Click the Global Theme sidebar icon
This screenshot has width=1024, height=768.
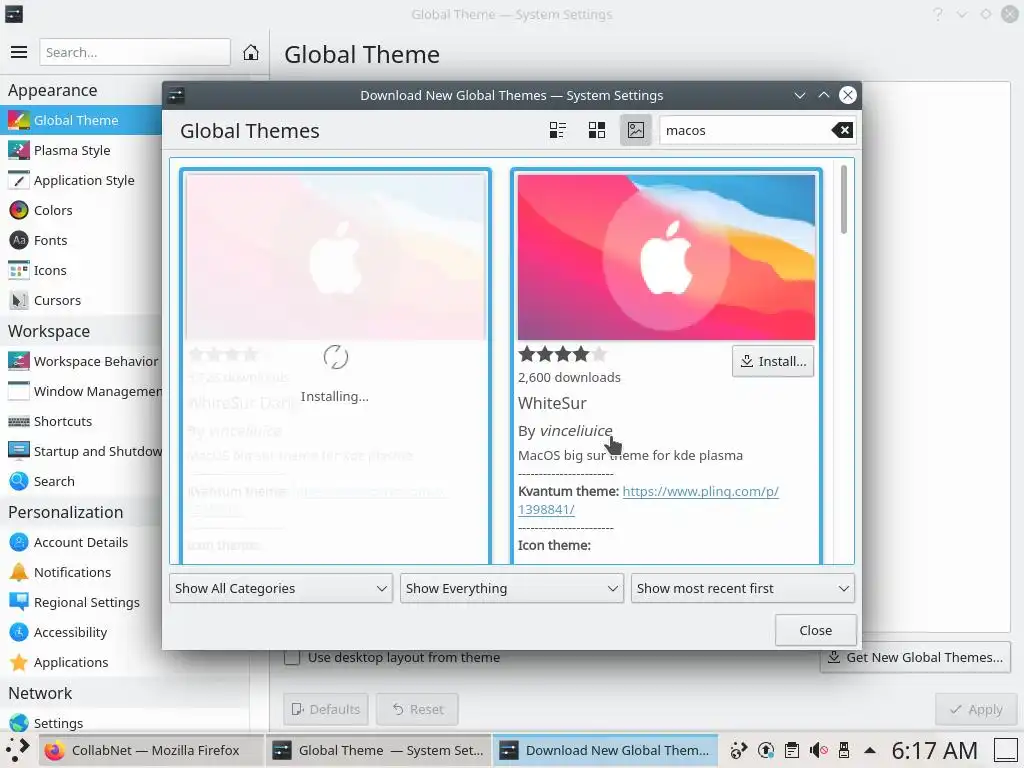19,120
